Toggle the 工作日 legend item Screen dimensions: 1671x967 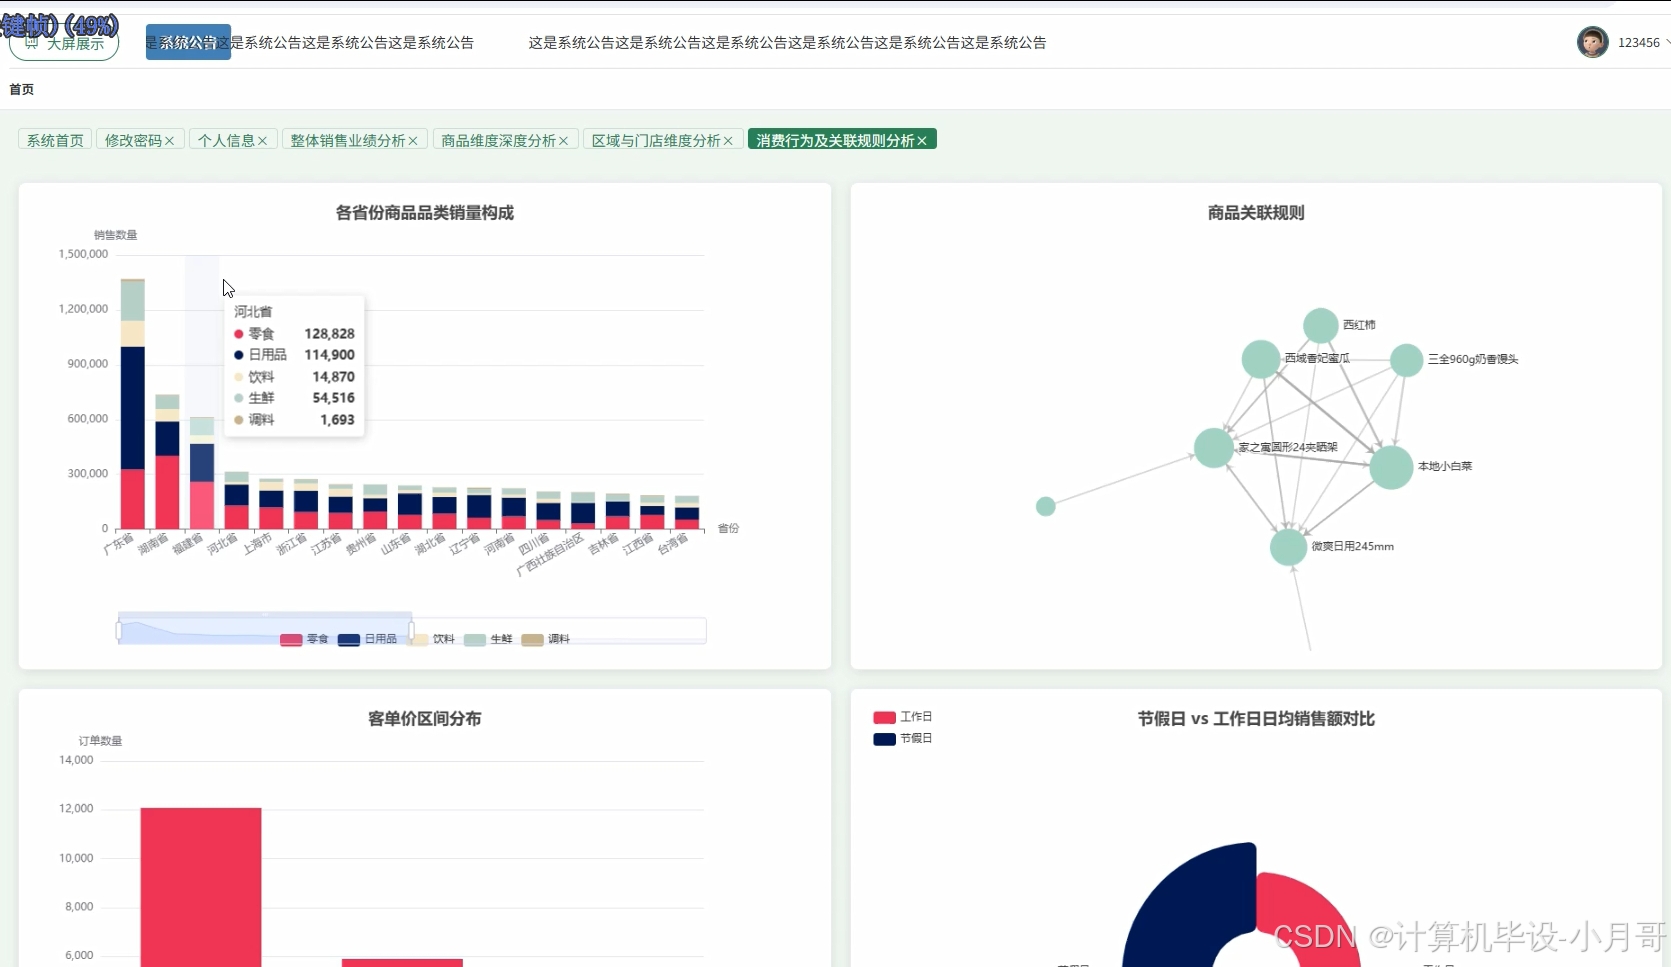click(903, 717)
